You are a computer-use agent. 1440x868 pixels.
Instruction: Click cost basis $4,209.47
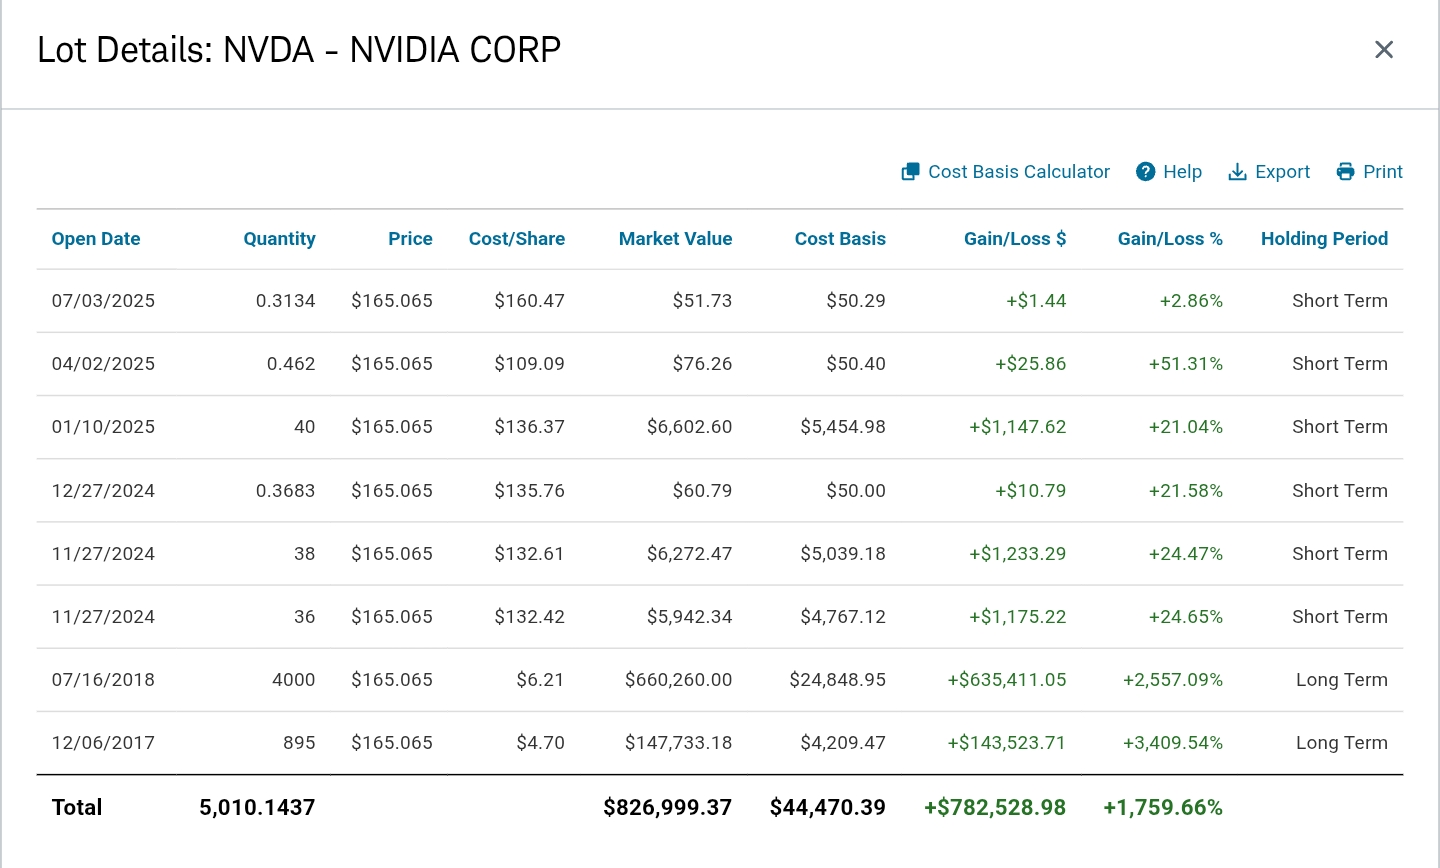843,743
